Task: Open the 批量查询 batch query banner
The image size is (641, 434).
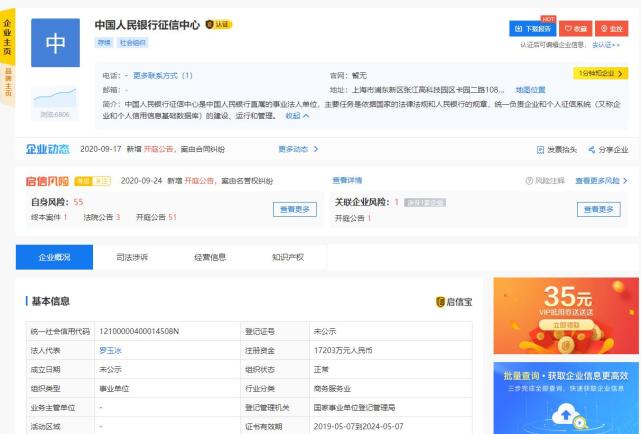Action: (566, 398)
